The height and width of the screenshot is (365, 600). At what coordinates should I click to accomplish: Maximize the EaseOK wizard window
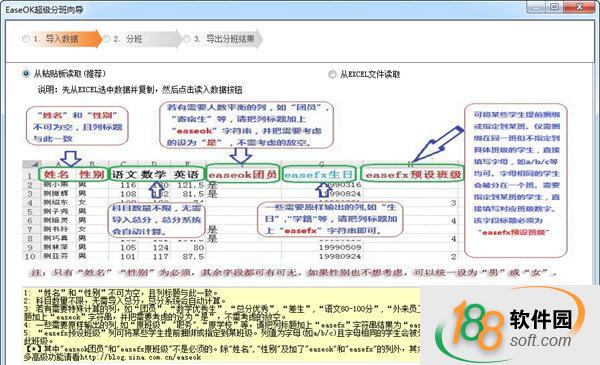[554, 7]
